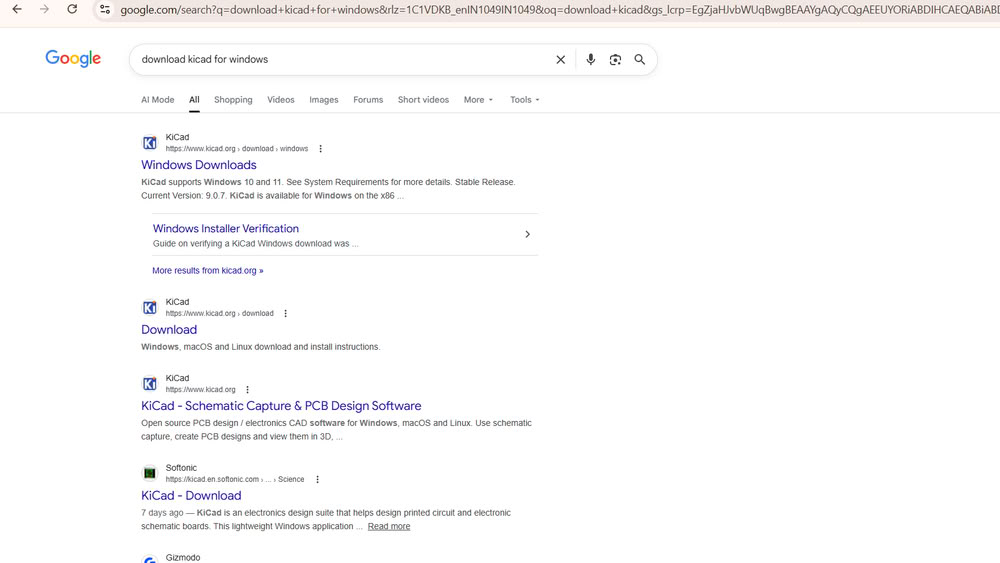Switch to AI Mode tab

tap(158, 99)
